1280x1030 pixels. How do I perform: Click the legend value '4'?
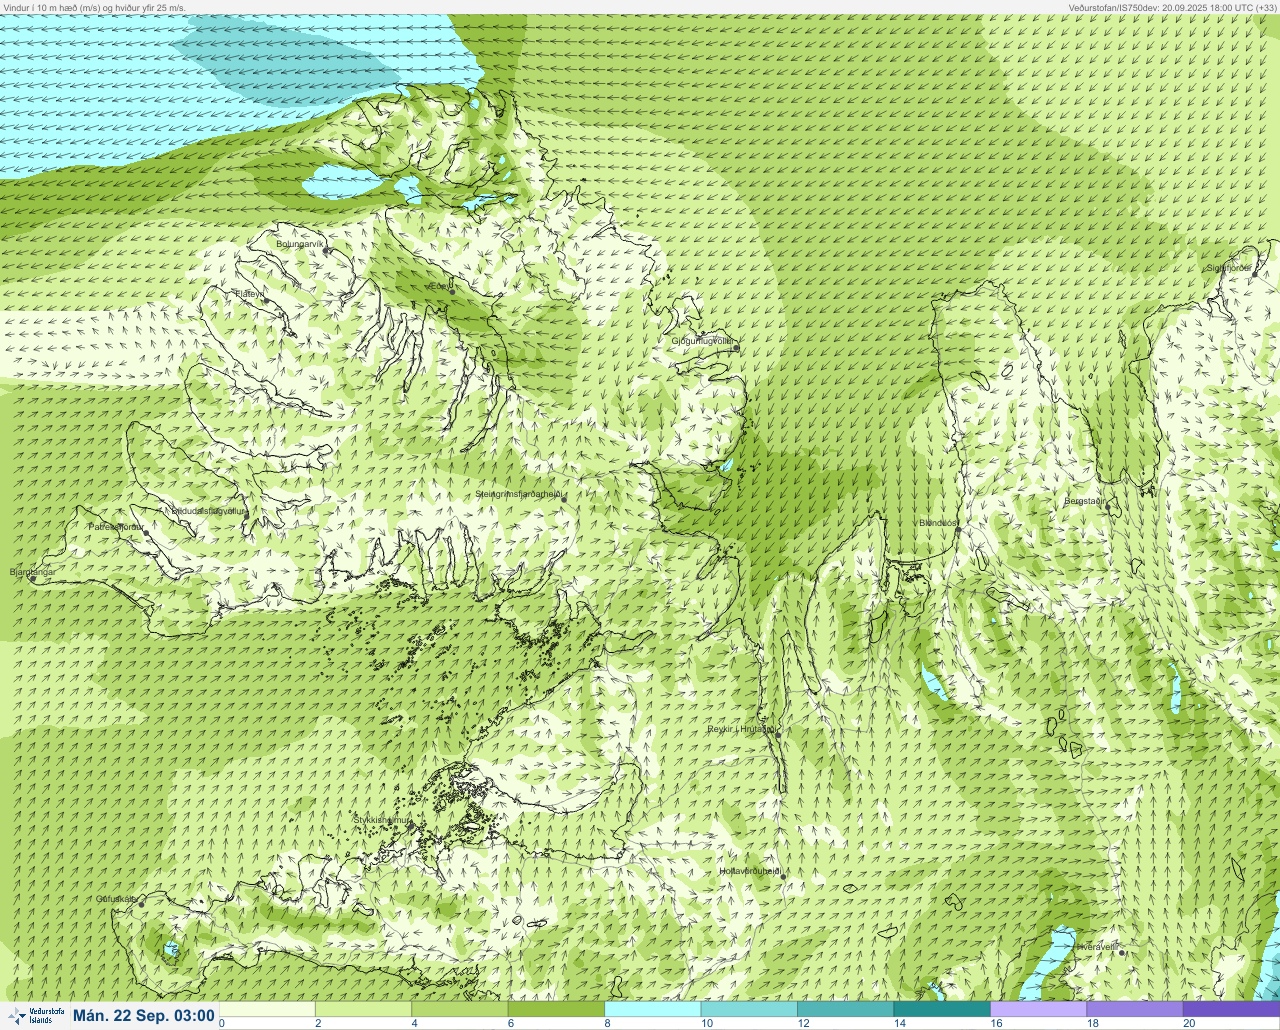(x=415, y=1023)
